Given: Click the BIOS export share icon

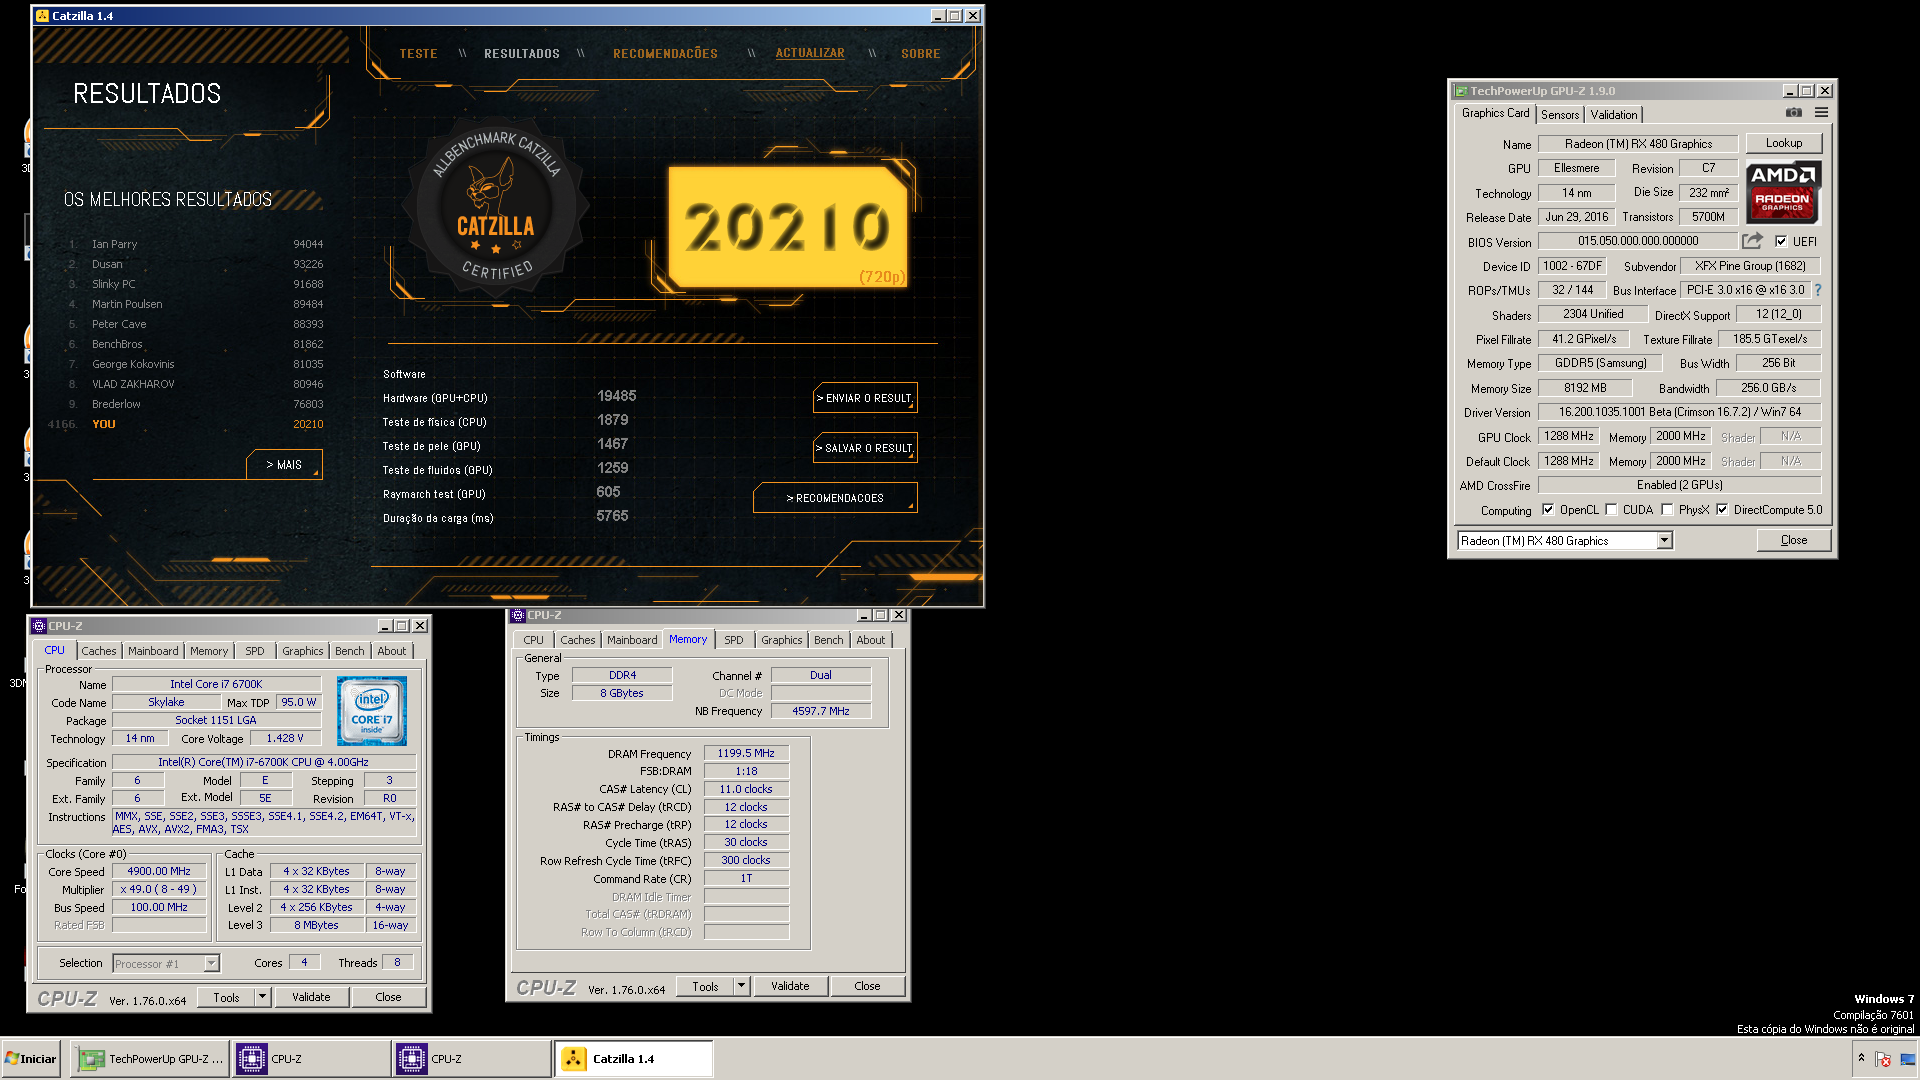Looking at the screenshot, I should tap(1752, 241).
